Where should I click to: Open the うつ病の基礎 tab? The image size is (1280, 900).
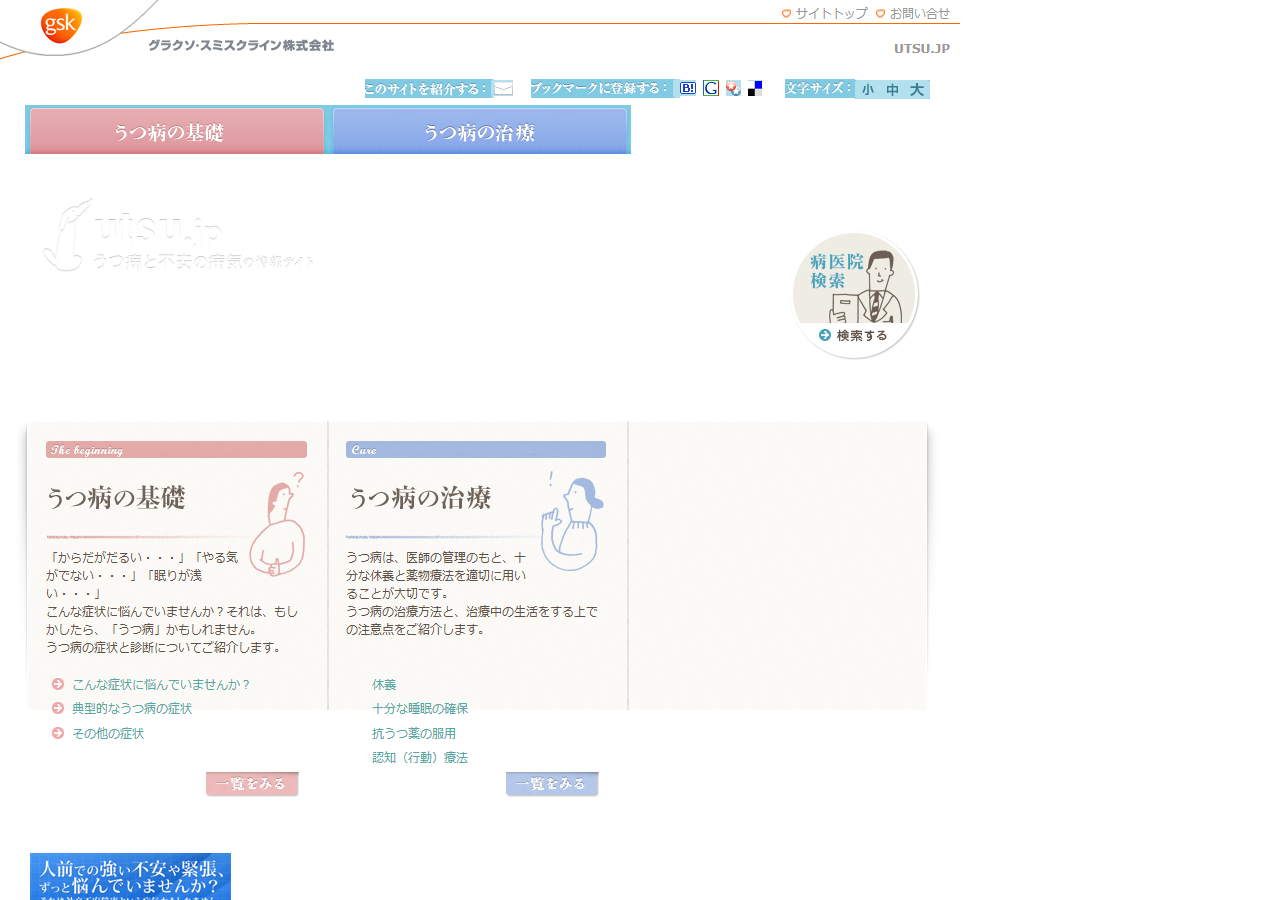coord(177,131)
